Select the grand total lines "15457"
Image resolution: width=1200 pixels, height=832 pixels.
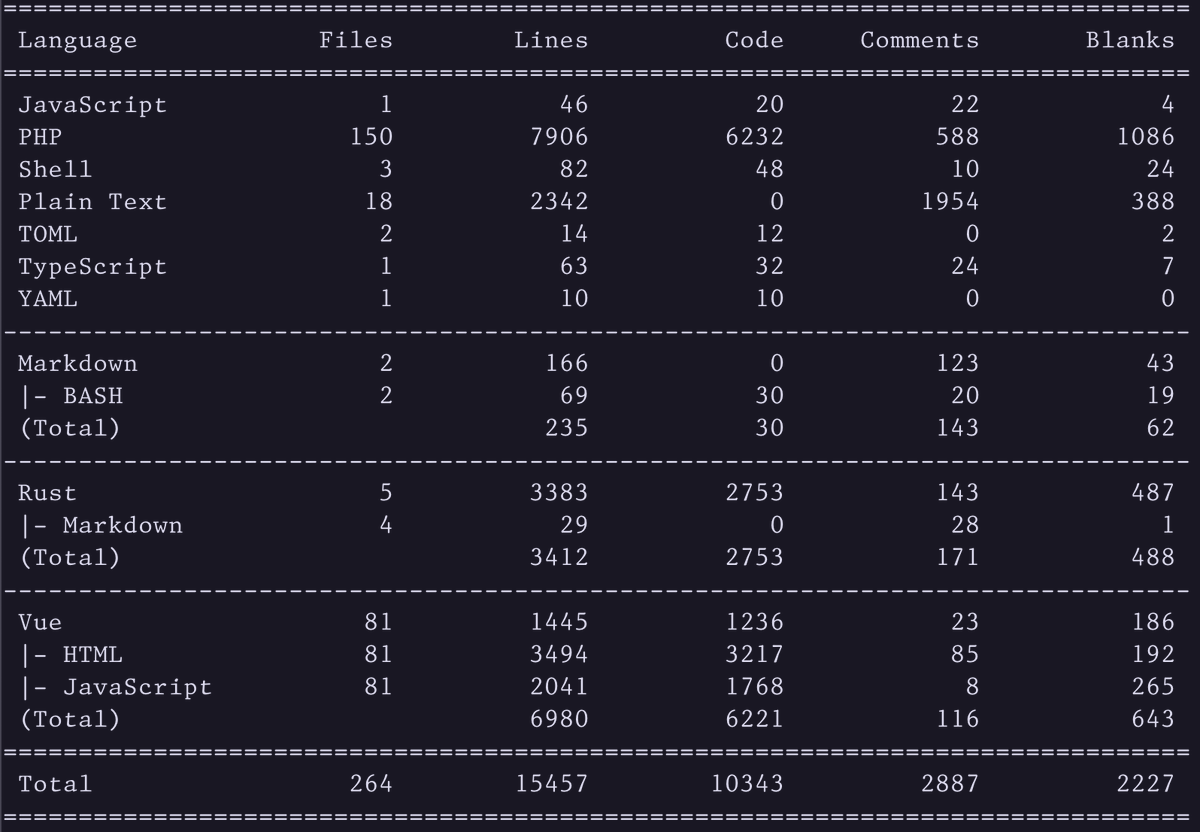pos(551,784)
